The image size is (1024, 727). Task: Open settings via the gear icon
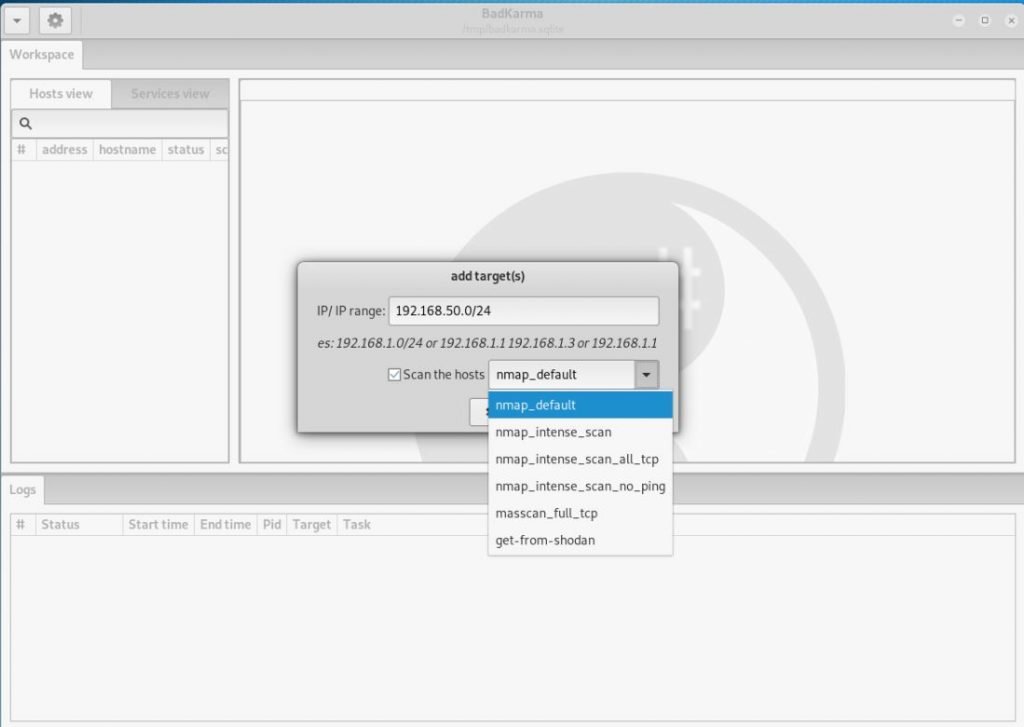click(x=55, y=21)
